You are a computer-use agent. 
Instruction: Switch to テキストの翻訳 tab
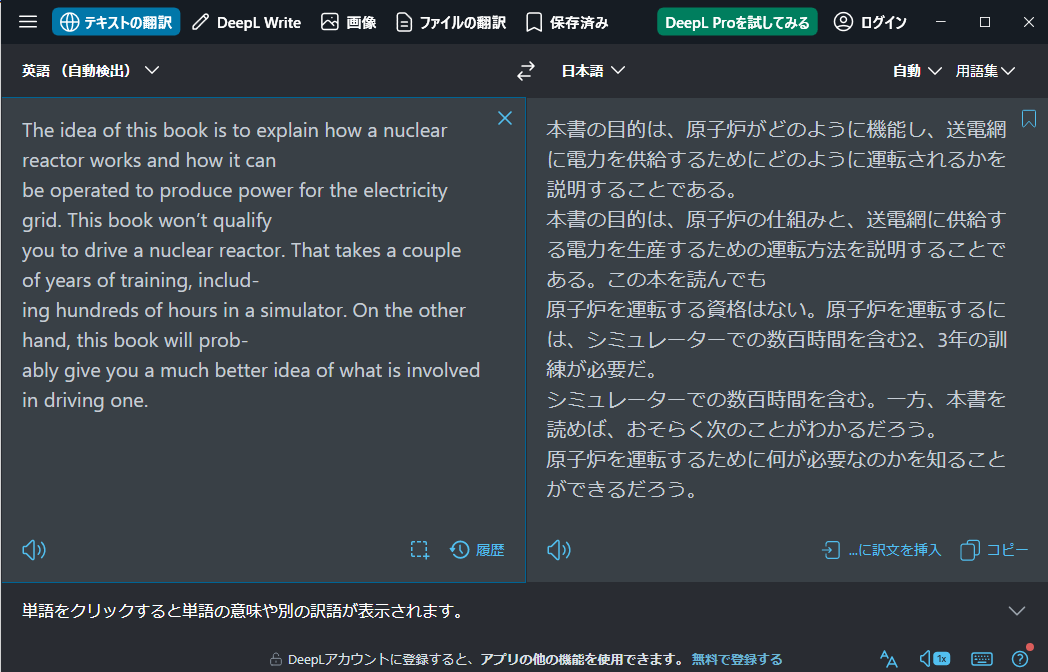click(116, 22)
